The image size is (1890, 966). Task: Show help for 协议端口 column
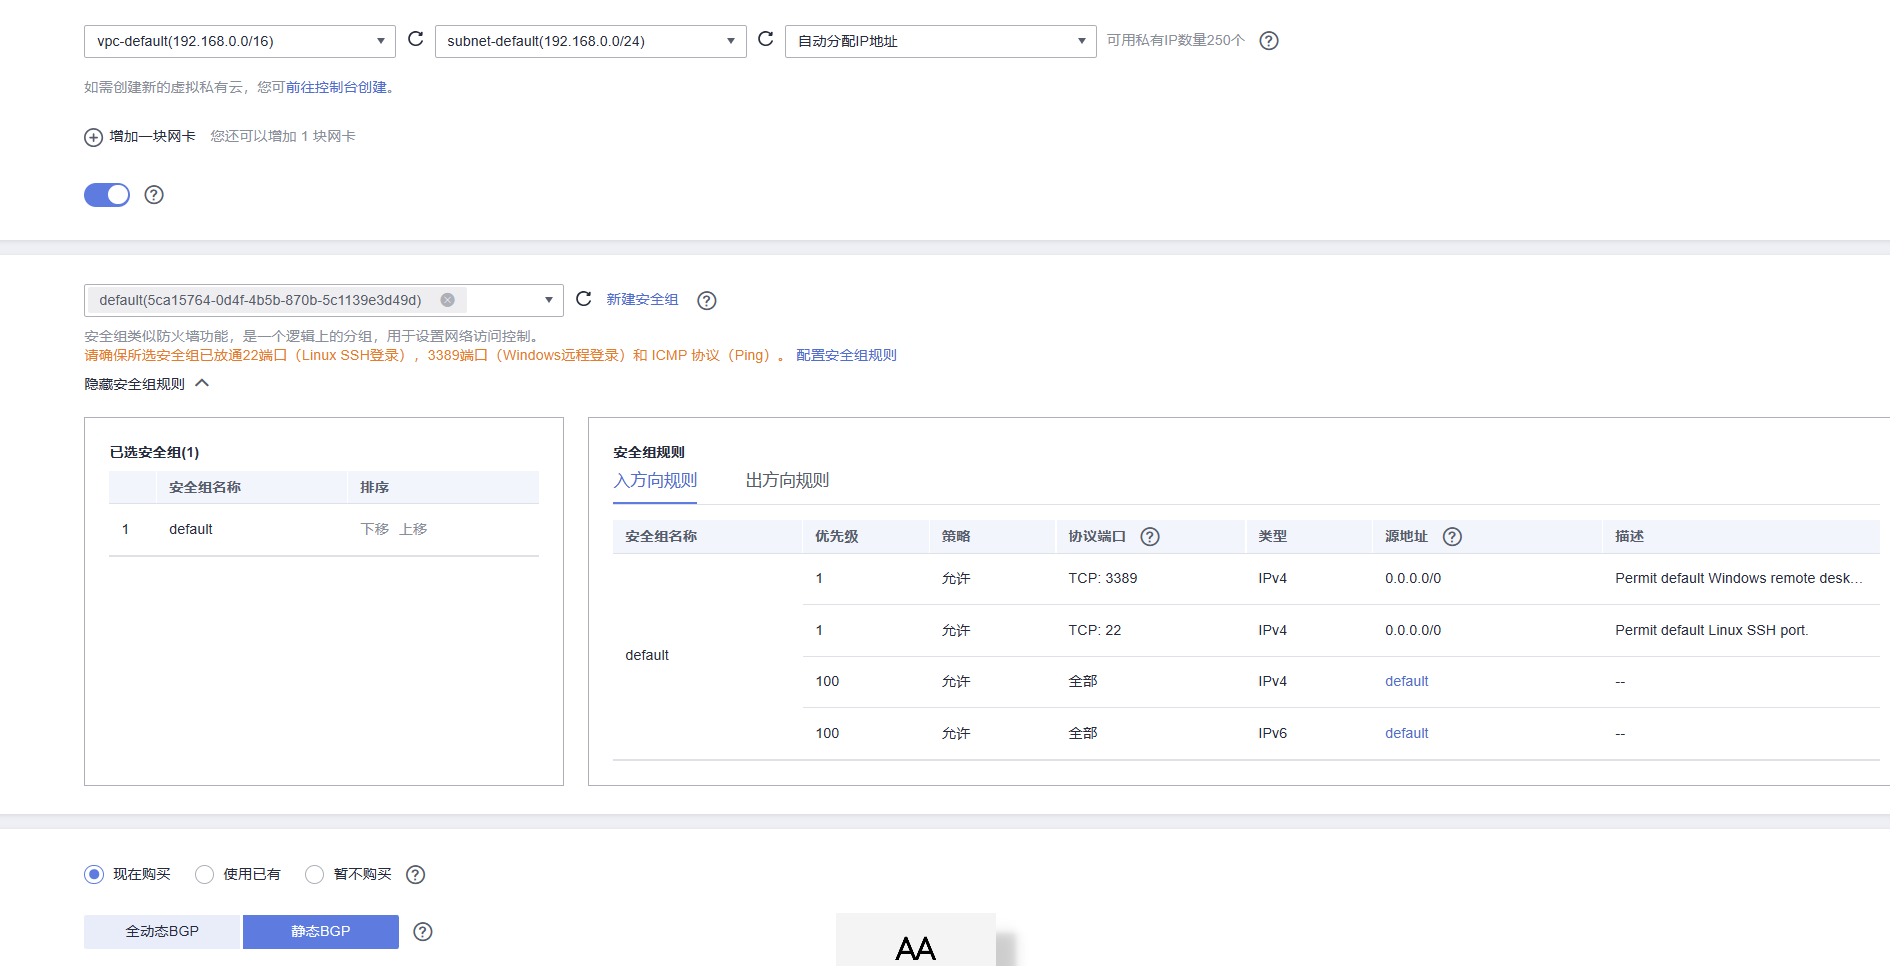coord(1150,537)
